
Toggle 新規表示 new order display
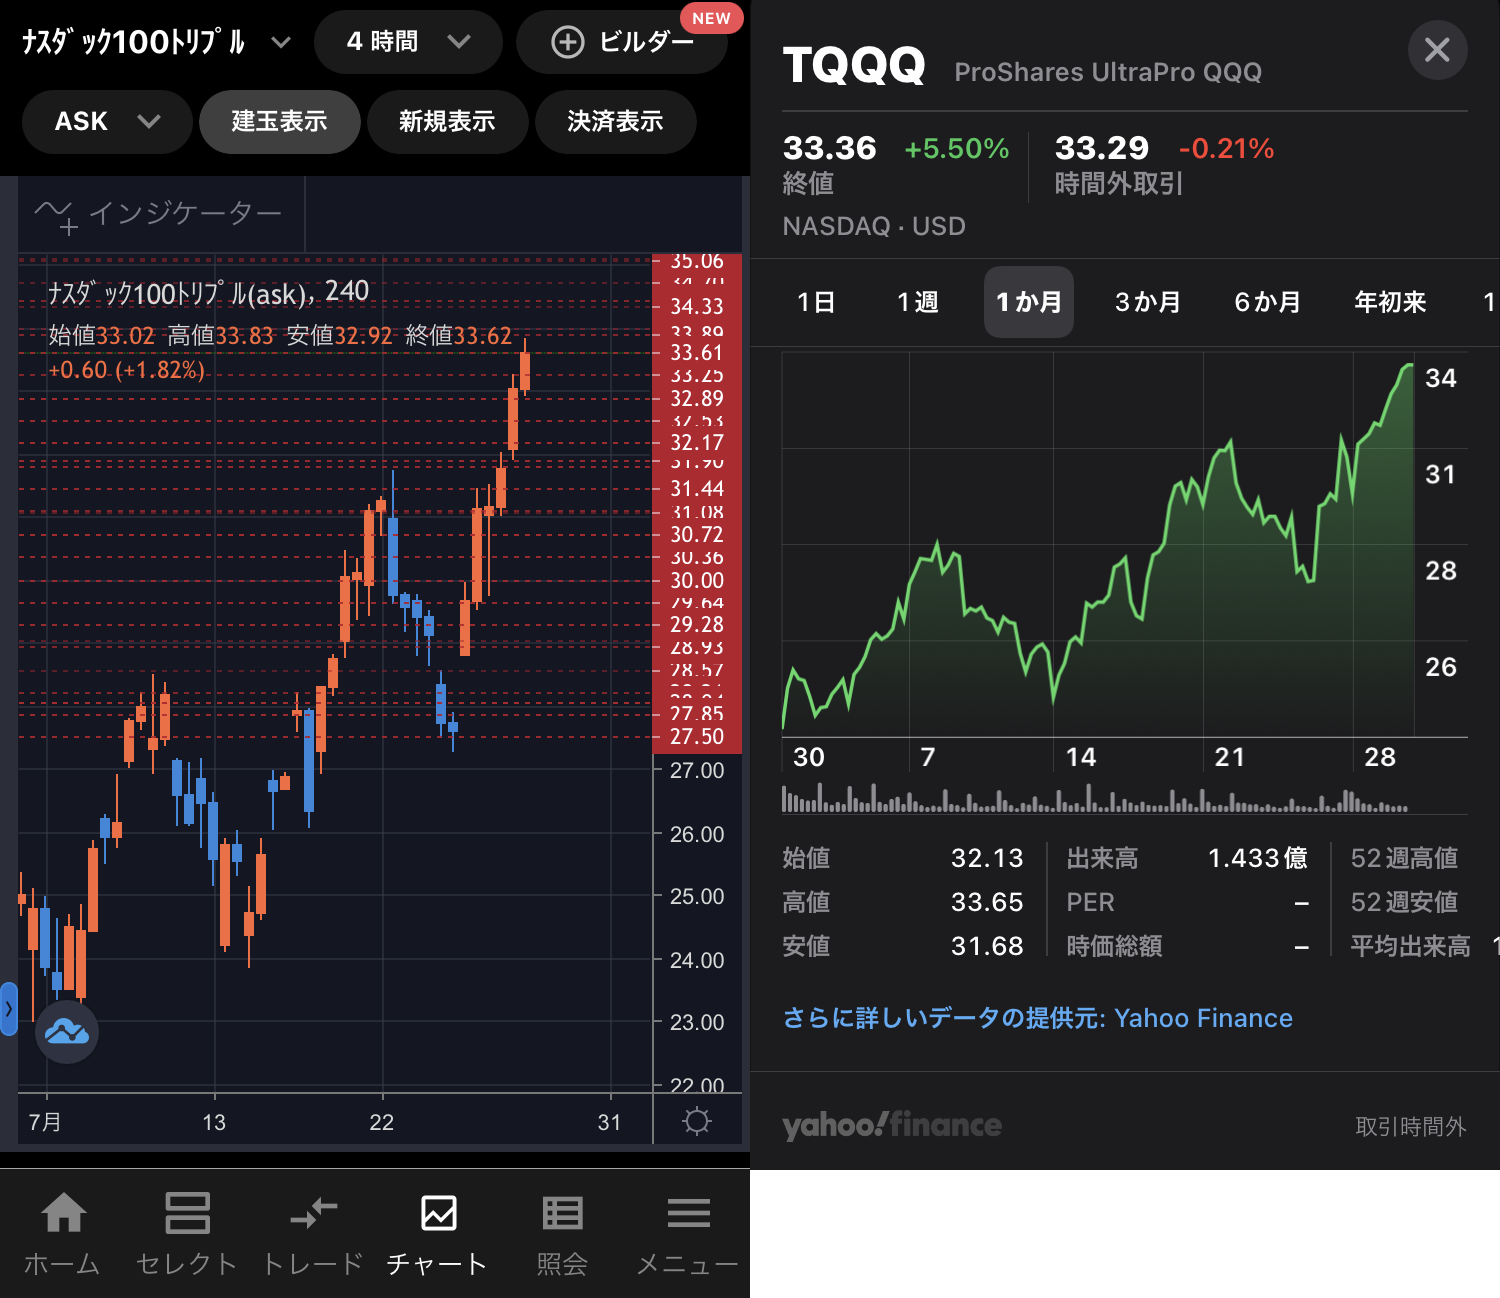click(447, 121)
